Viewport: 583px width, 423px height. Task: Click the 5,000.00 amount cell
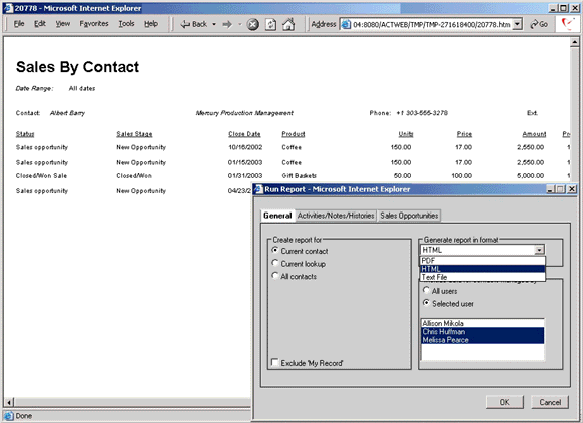[x=531, y=175]
